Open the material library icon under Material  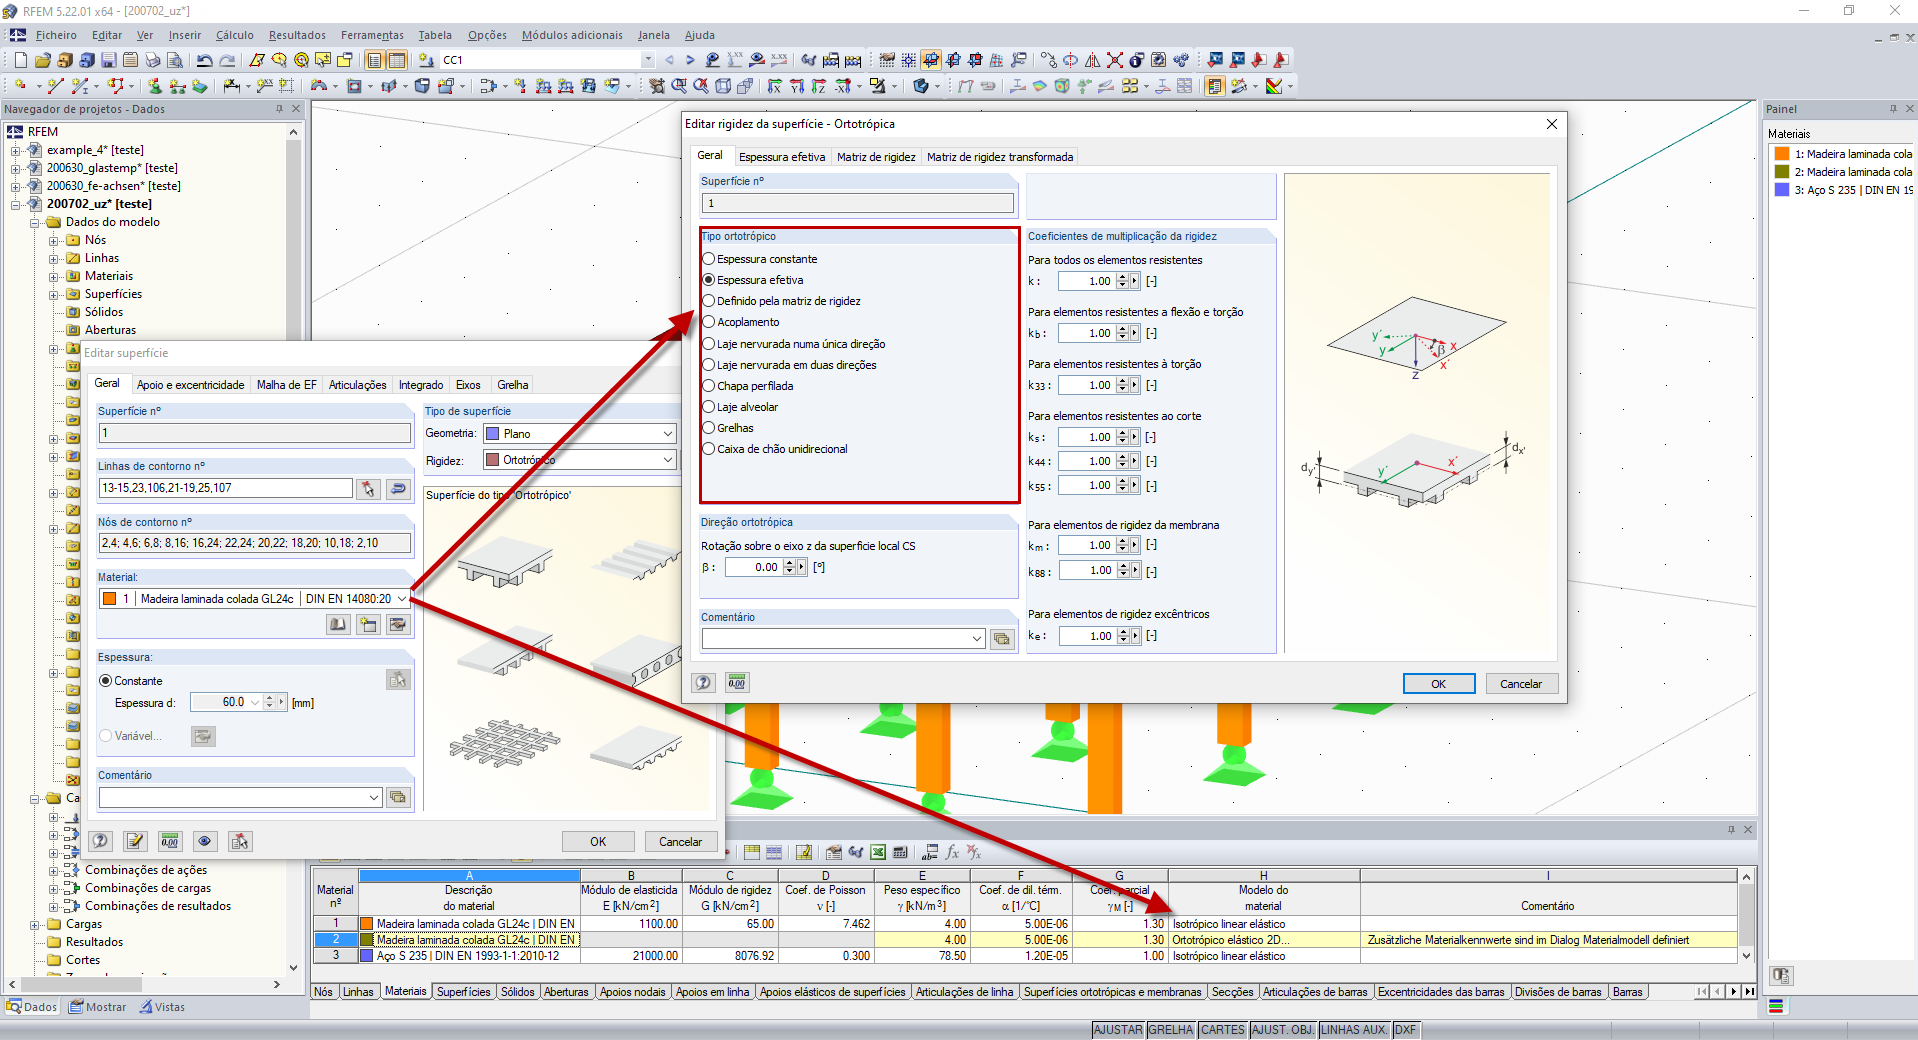[x=338, y=624]
